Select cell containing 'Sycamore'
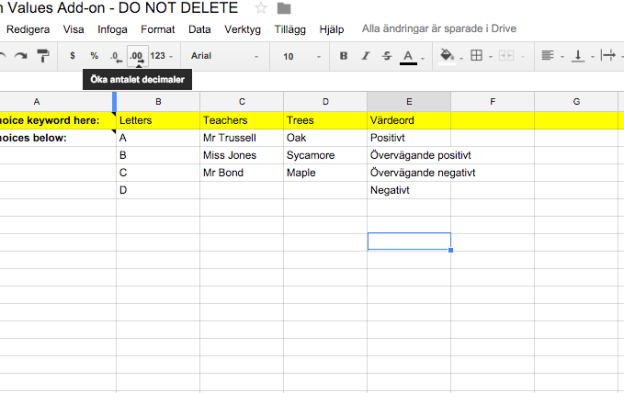Screen dimensions: 624x393 tap(325, 156)
